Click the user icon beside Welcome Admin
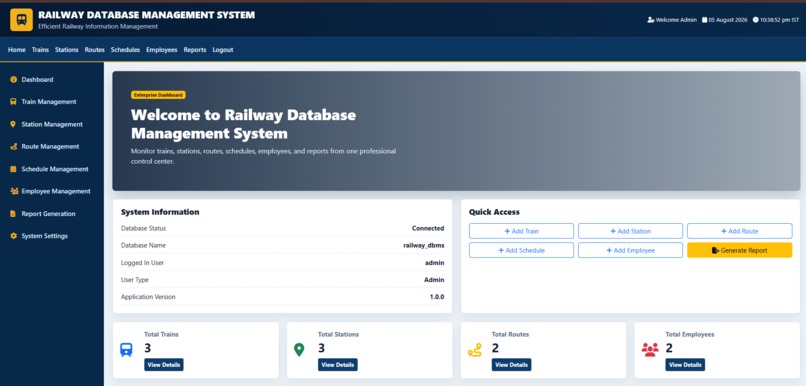The image size is (806, 386). click(651, 20)
